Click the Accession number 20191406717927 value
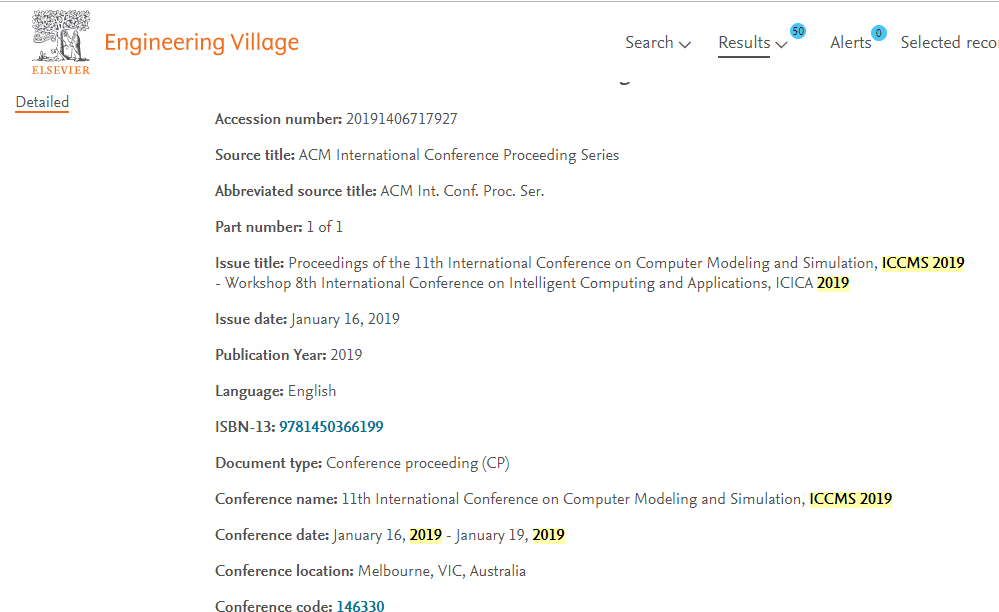999x612 pixels. 401,119
